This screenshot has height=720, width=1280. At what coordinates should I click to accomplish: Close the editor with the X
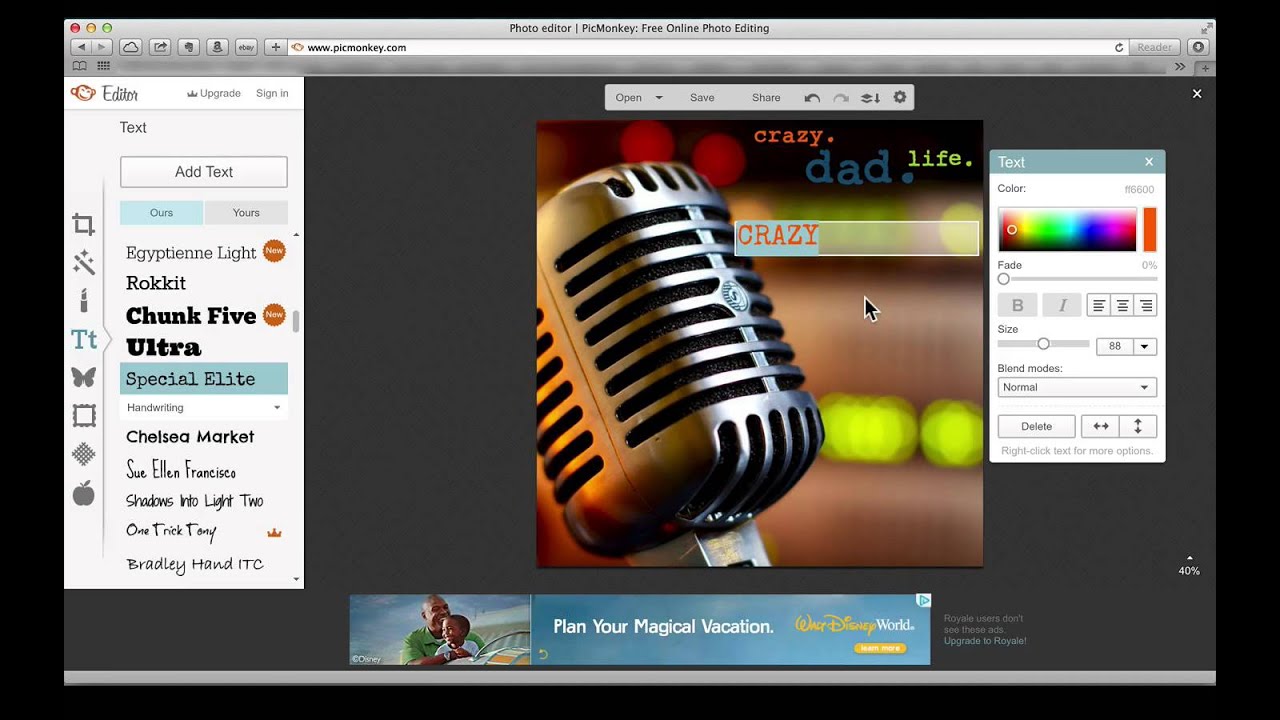point(1197,94)
